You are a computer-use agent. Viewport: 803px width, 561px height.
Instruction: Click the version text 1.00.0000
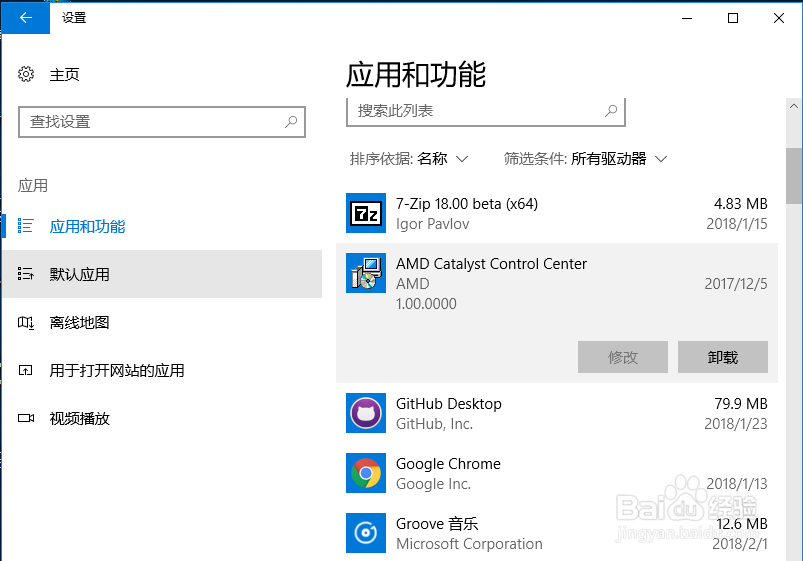click(x=426, y=304)
